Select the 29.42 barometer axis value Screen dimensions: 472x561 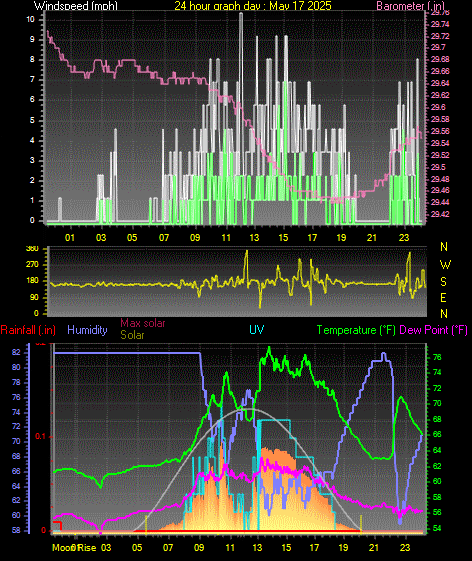click(x=440, y=214)
